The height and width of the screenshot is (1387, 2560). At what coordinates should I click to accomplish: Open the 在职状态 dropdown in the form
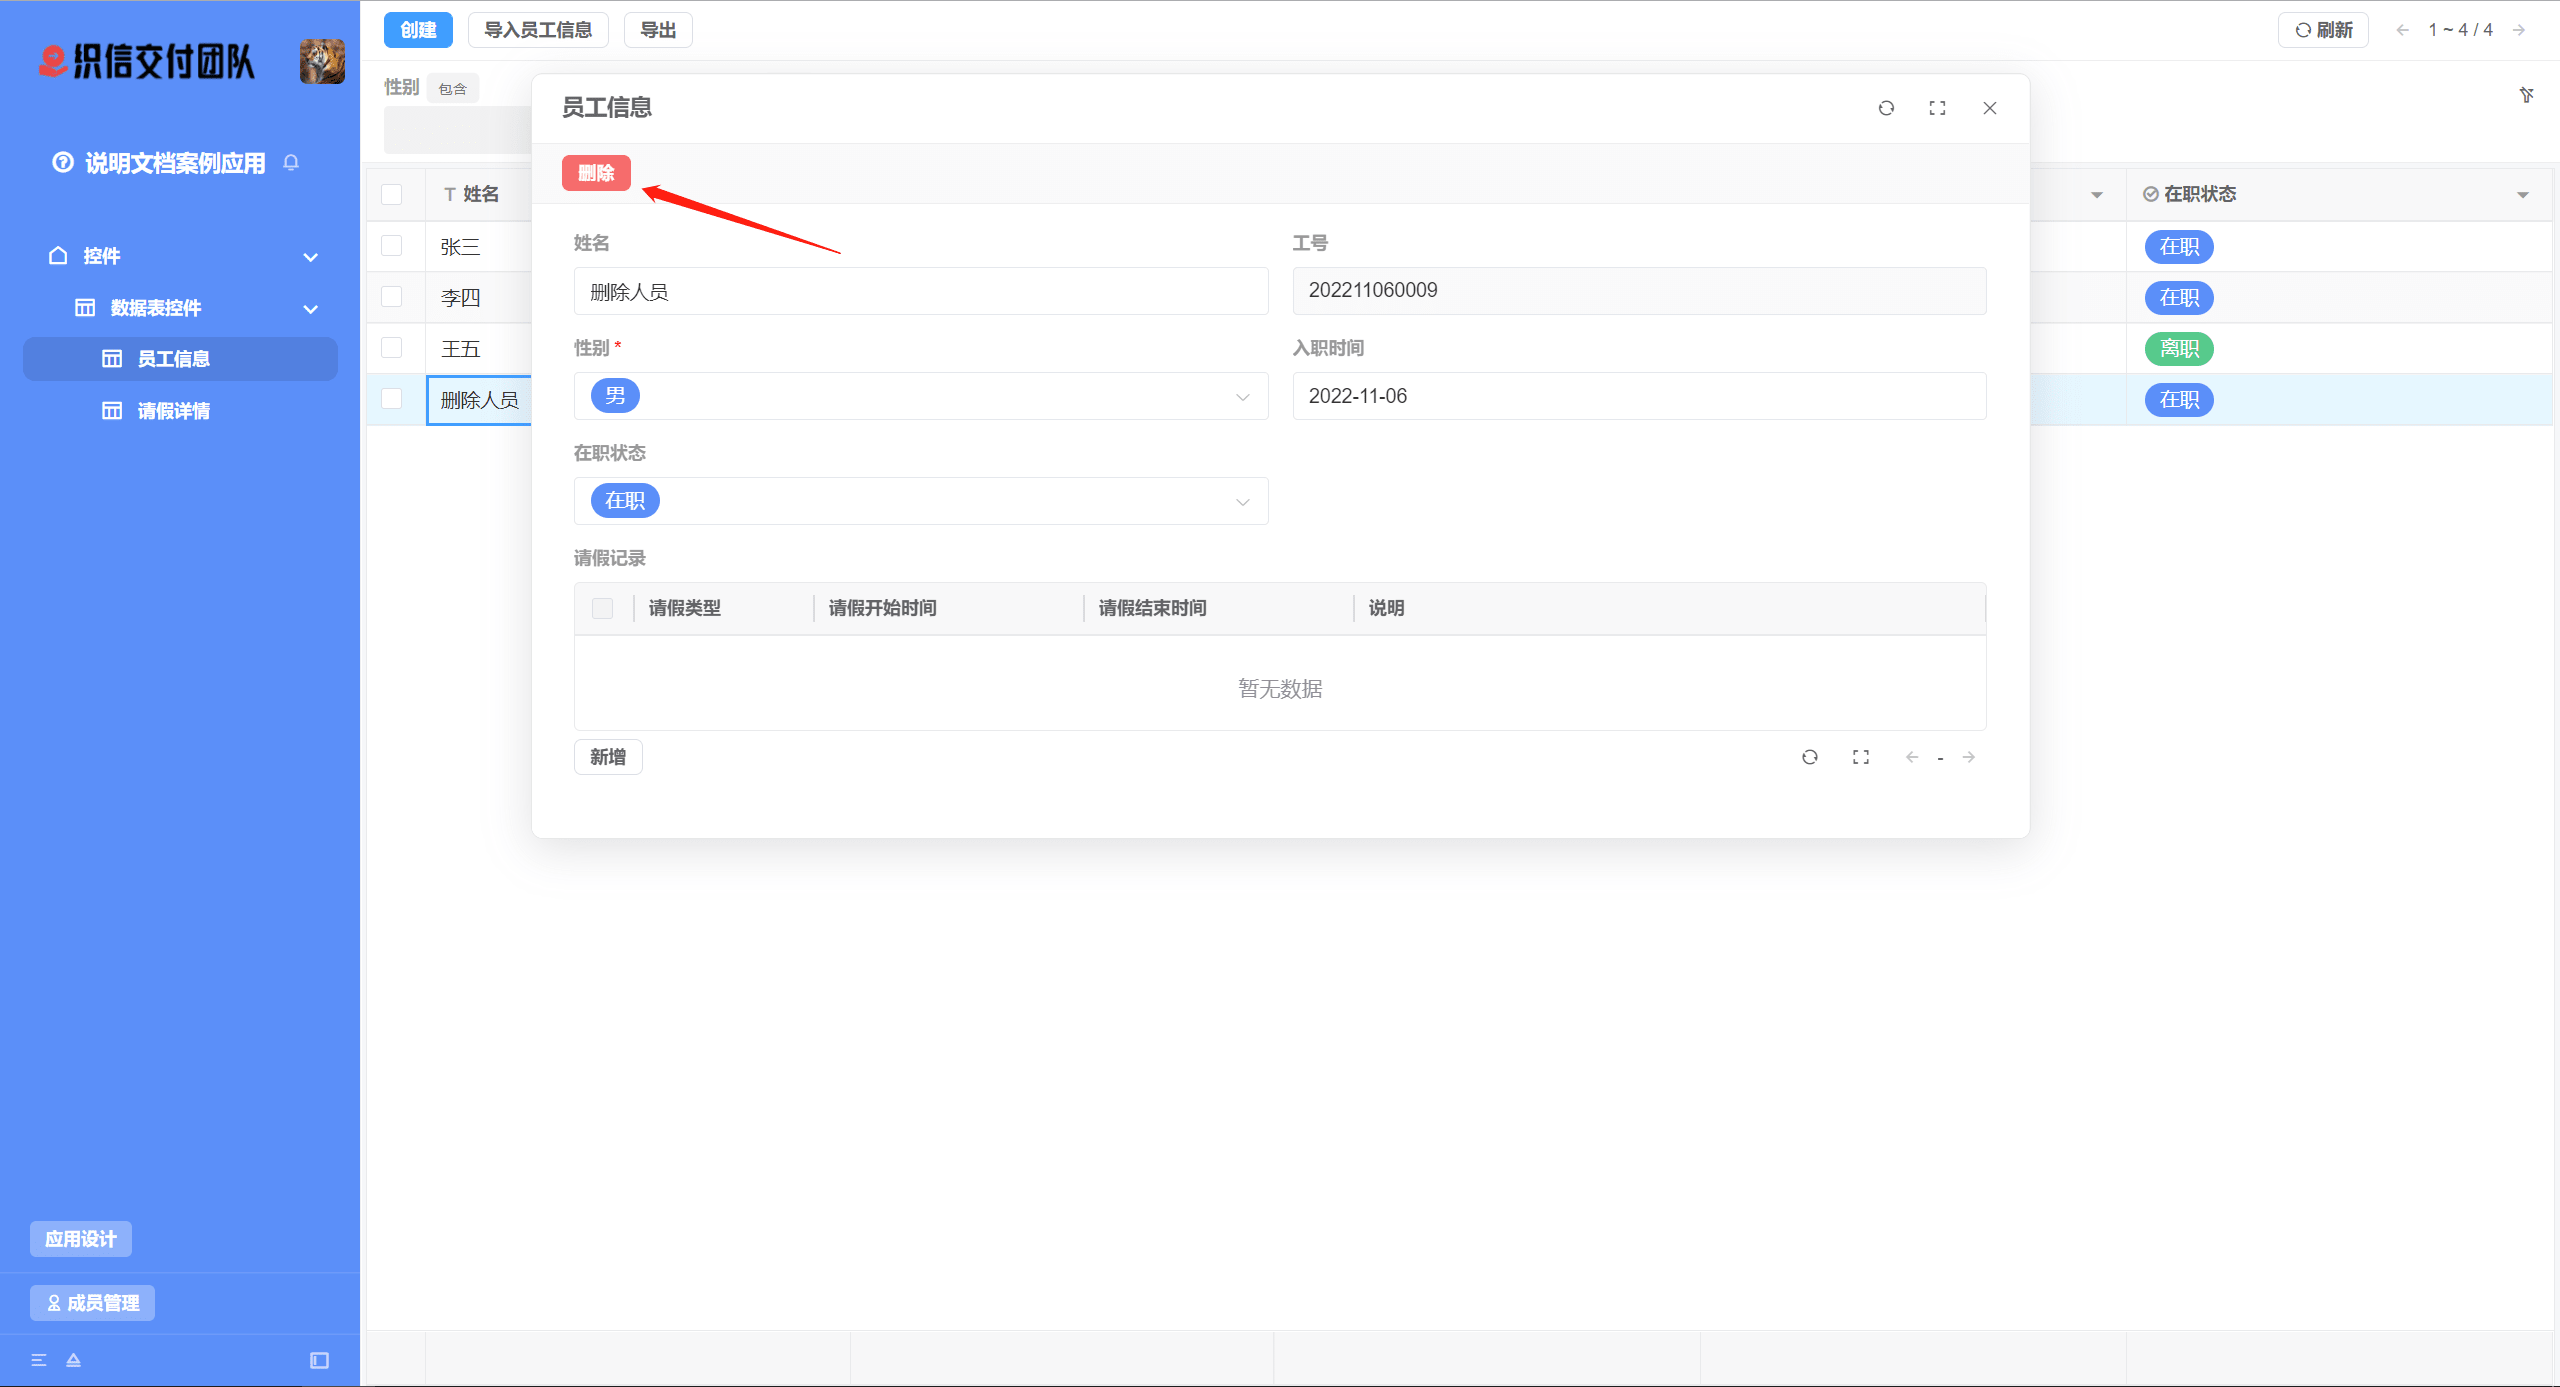pyautogui.click(x=920, y=501)
